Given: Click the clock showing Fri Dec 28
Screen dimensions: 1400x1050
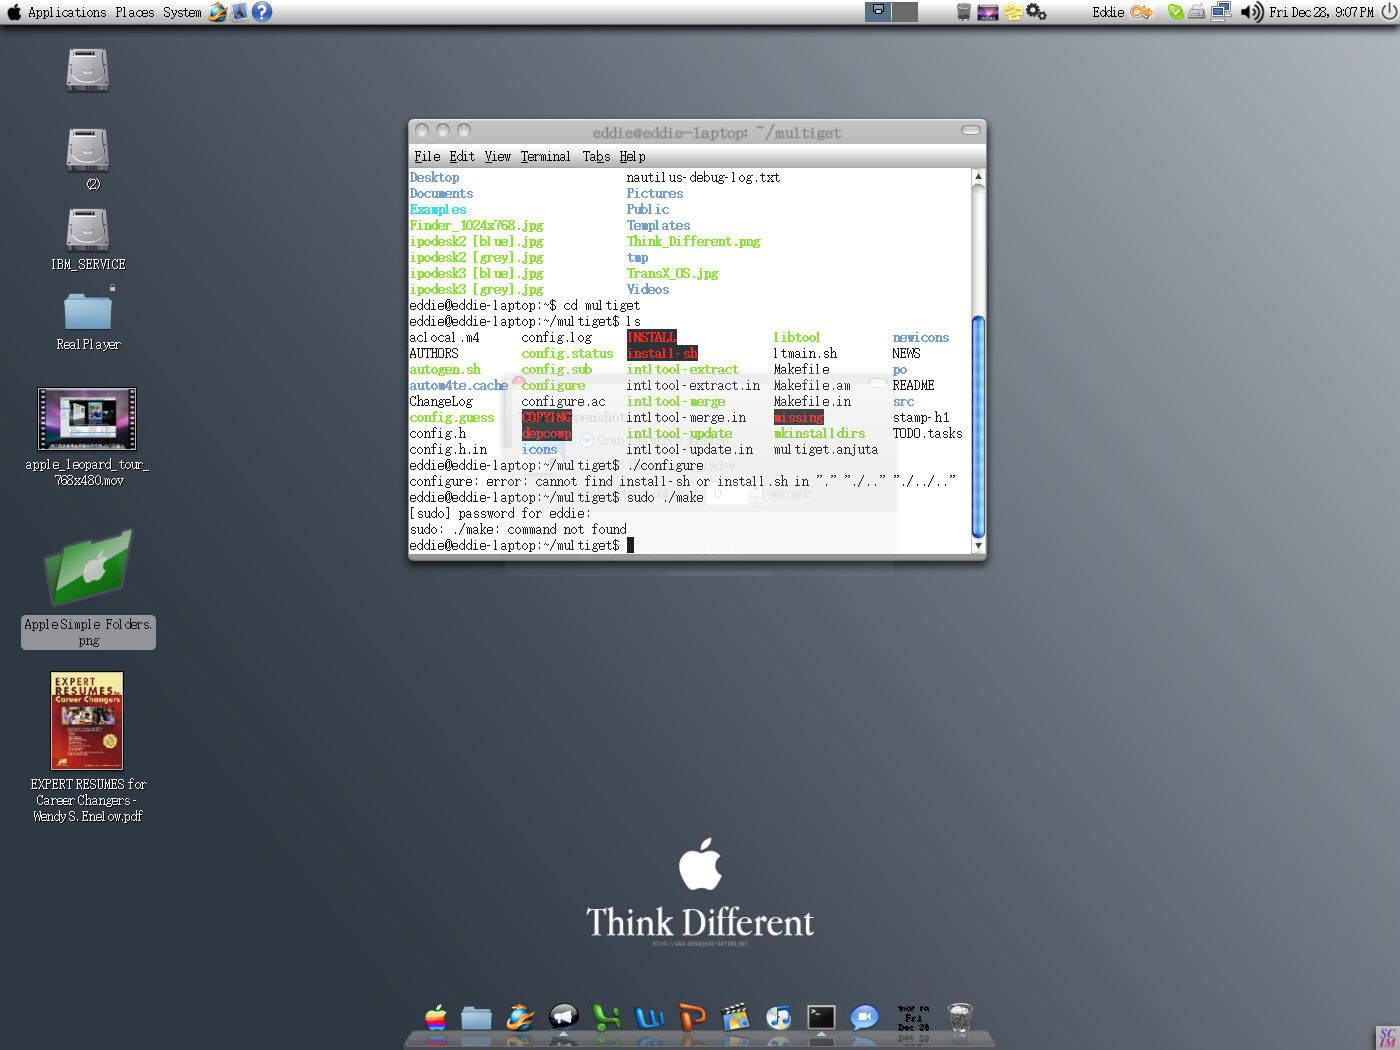Looking at the screenshot, I should (1321, 12).
